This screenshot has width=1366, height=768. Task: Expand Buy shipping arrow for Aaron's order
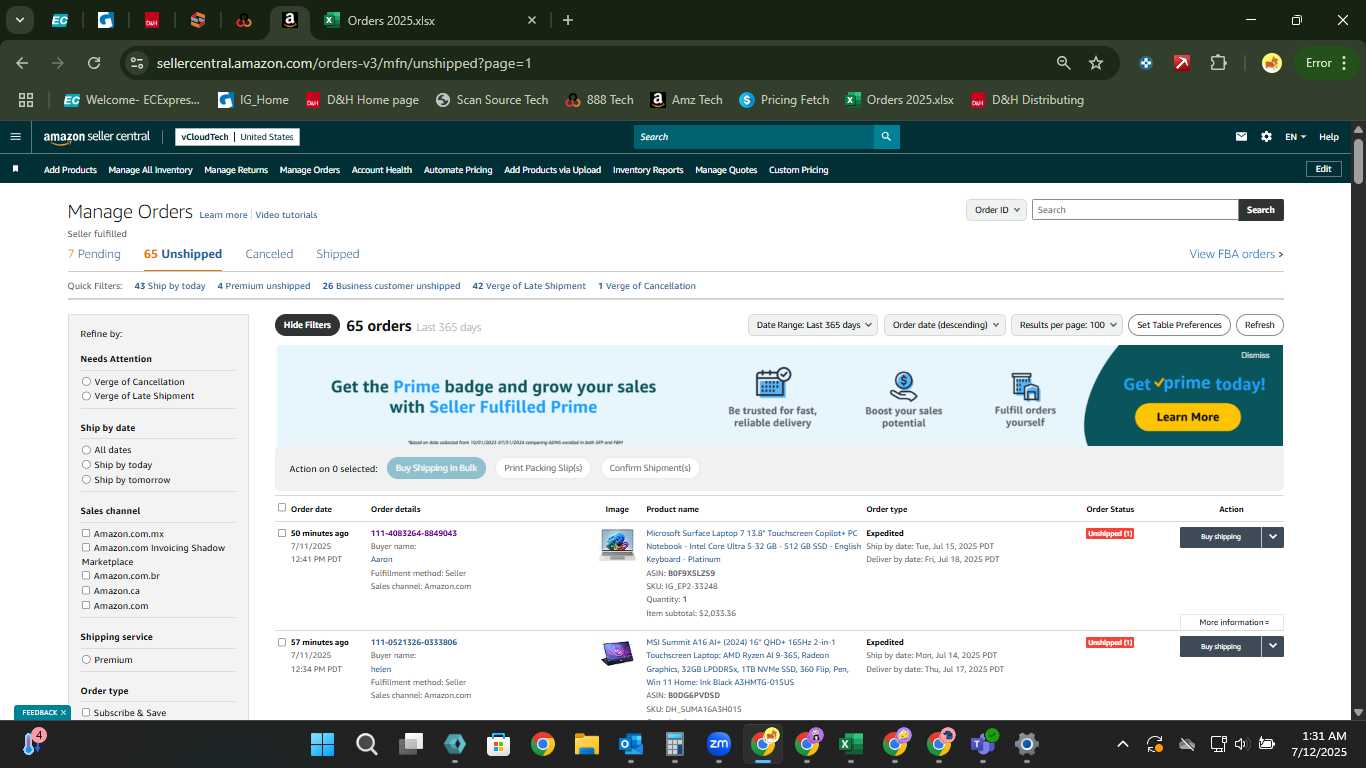click(x=1273, y=537)
